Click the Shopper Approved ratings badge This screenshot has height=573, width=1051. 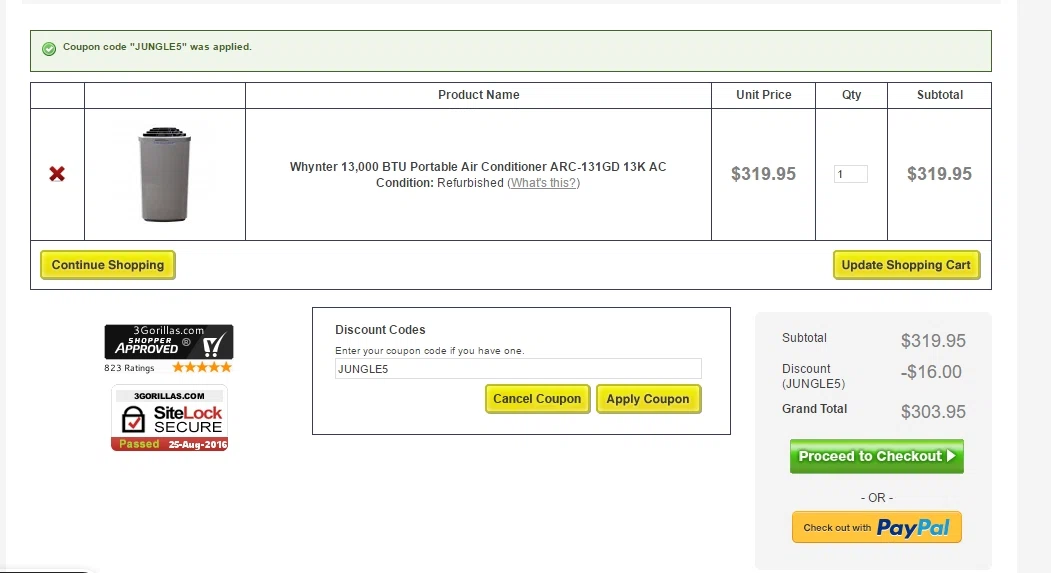[x=169, y=342]
